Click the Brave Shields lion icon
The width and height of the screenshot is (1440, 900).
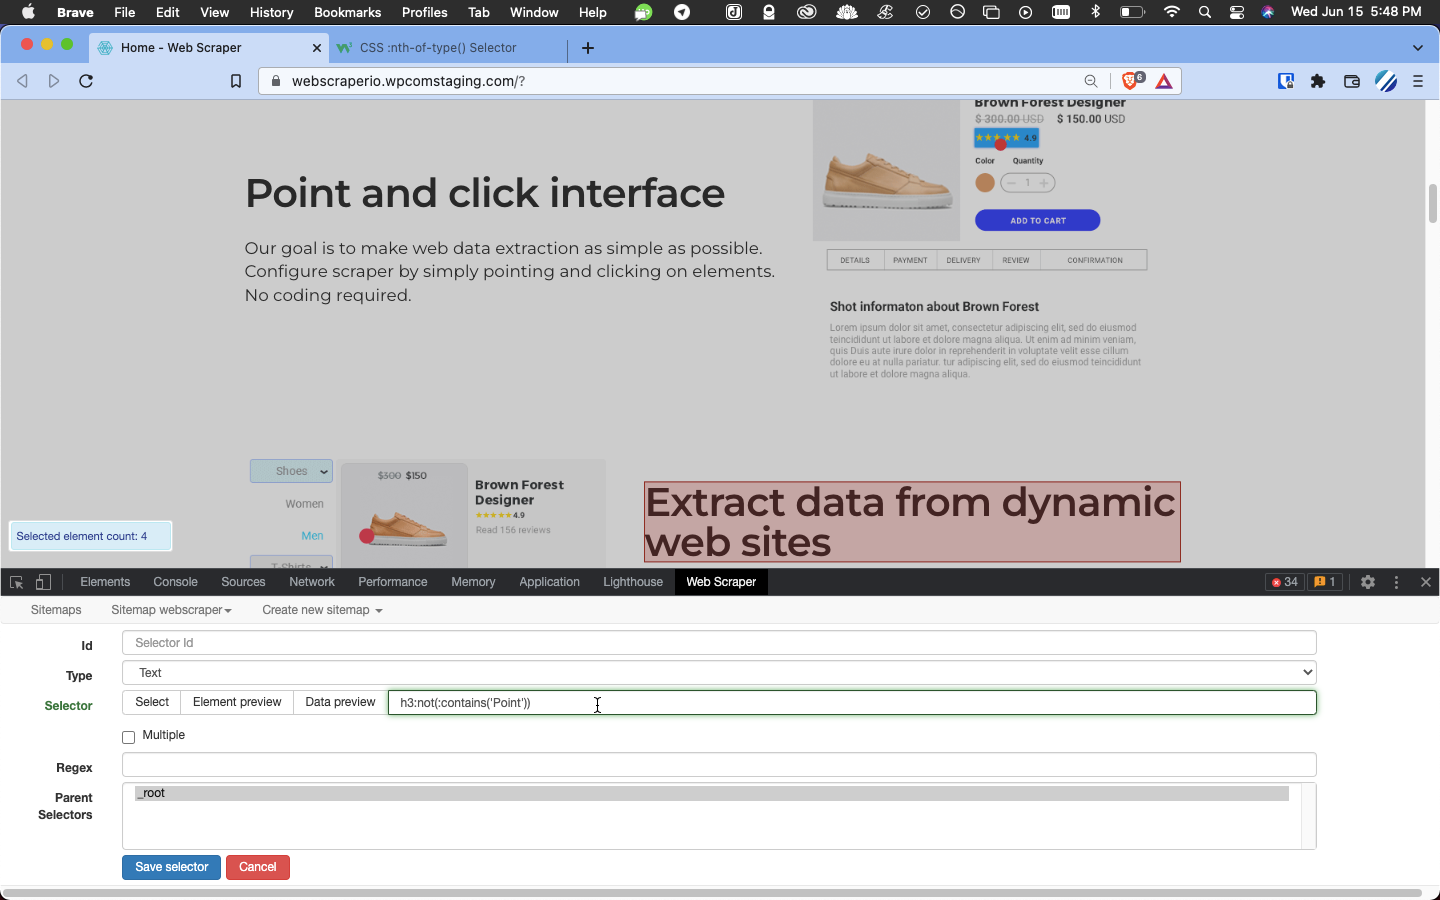(x=1130, y=81)
